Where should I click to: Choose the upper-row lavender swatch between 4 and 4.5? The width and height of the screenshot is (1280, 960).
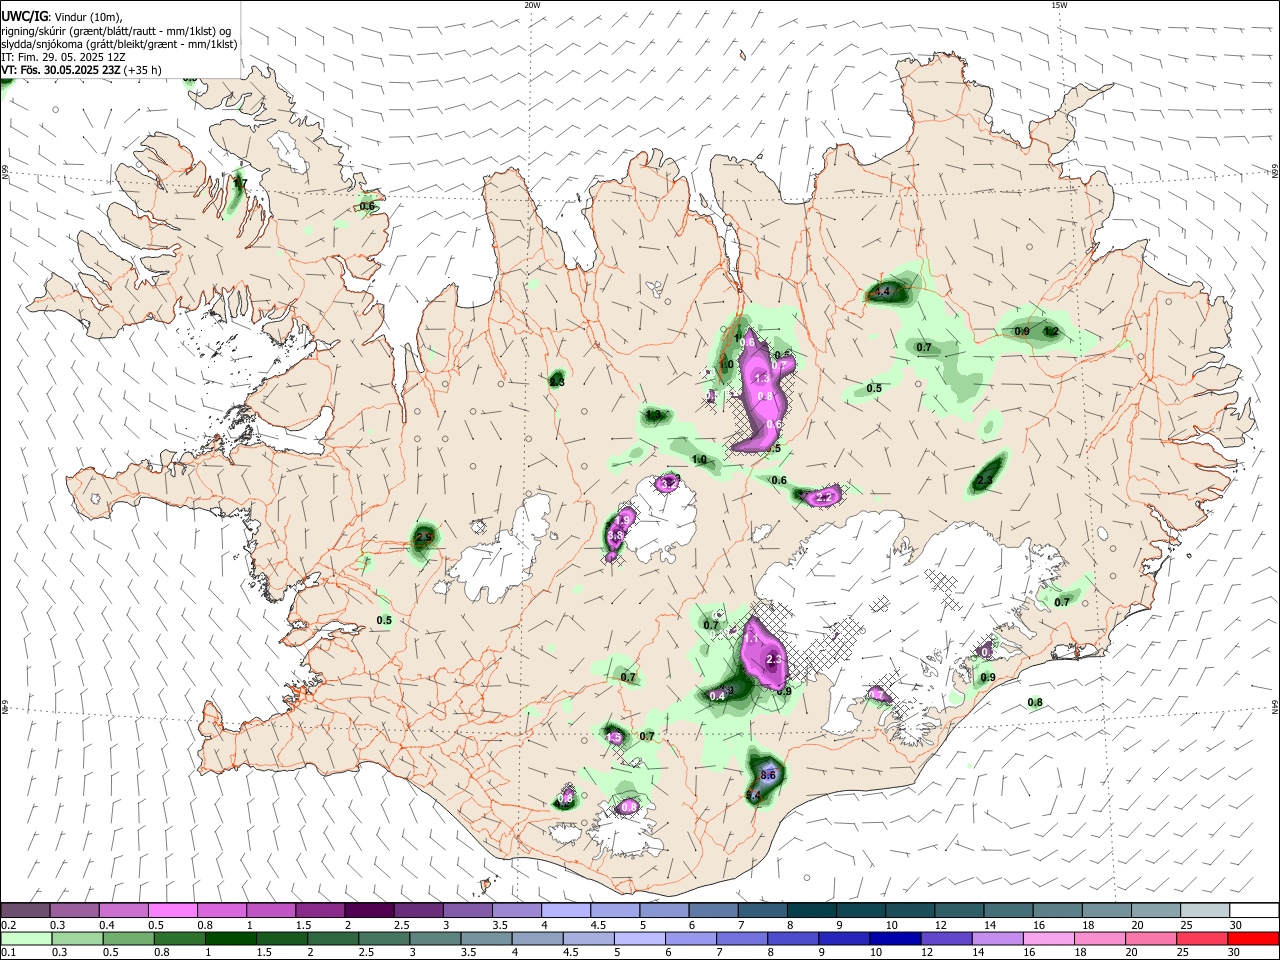(x=565, y=910)
